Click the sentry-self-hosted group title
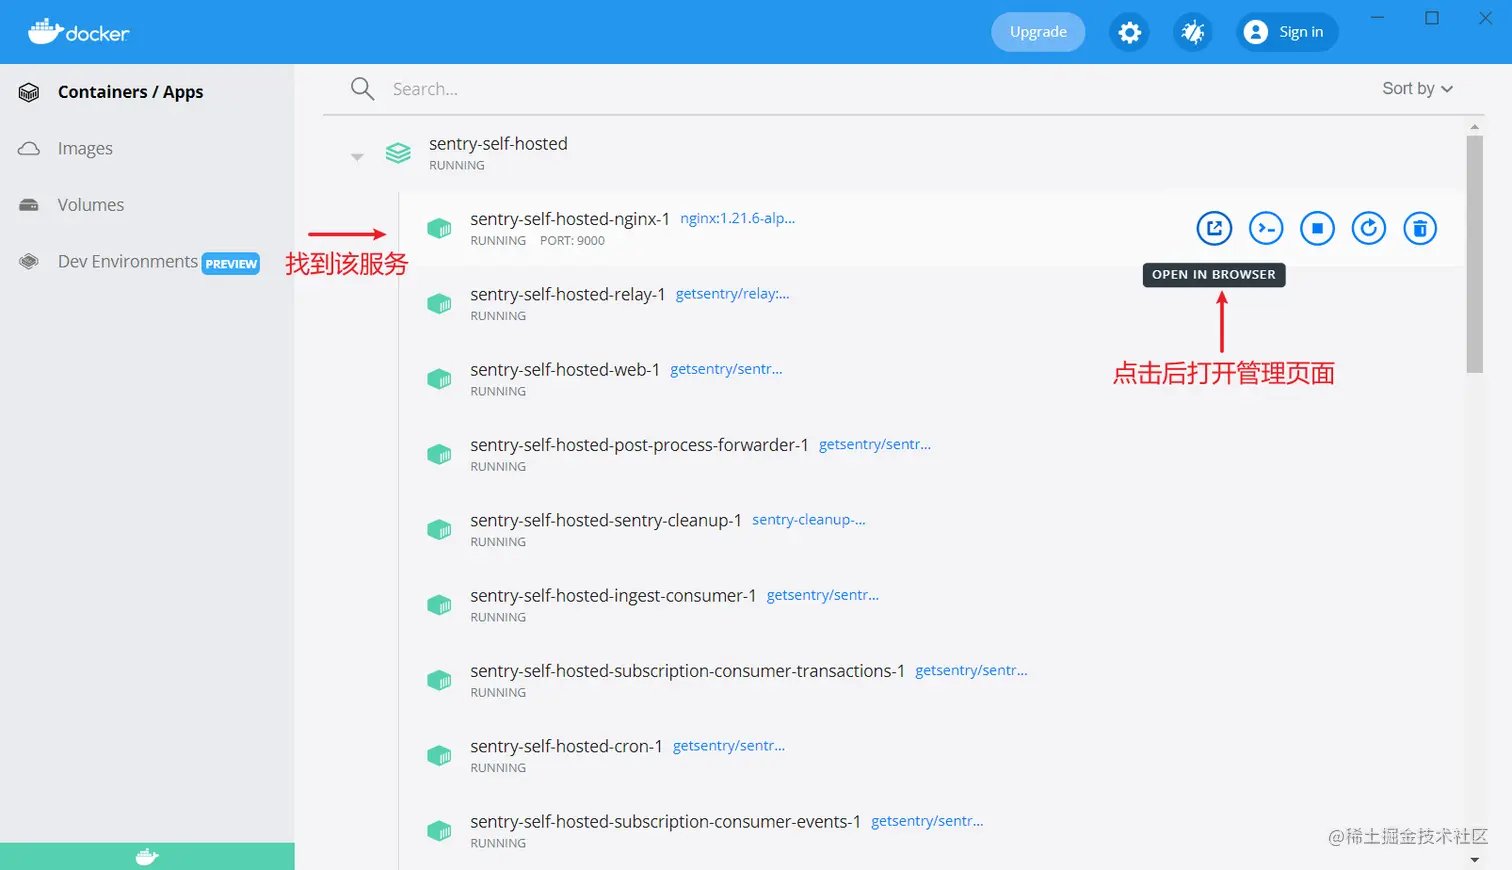Image resolution: width=1512 pixels, height=870 pixels. (498, 144)
